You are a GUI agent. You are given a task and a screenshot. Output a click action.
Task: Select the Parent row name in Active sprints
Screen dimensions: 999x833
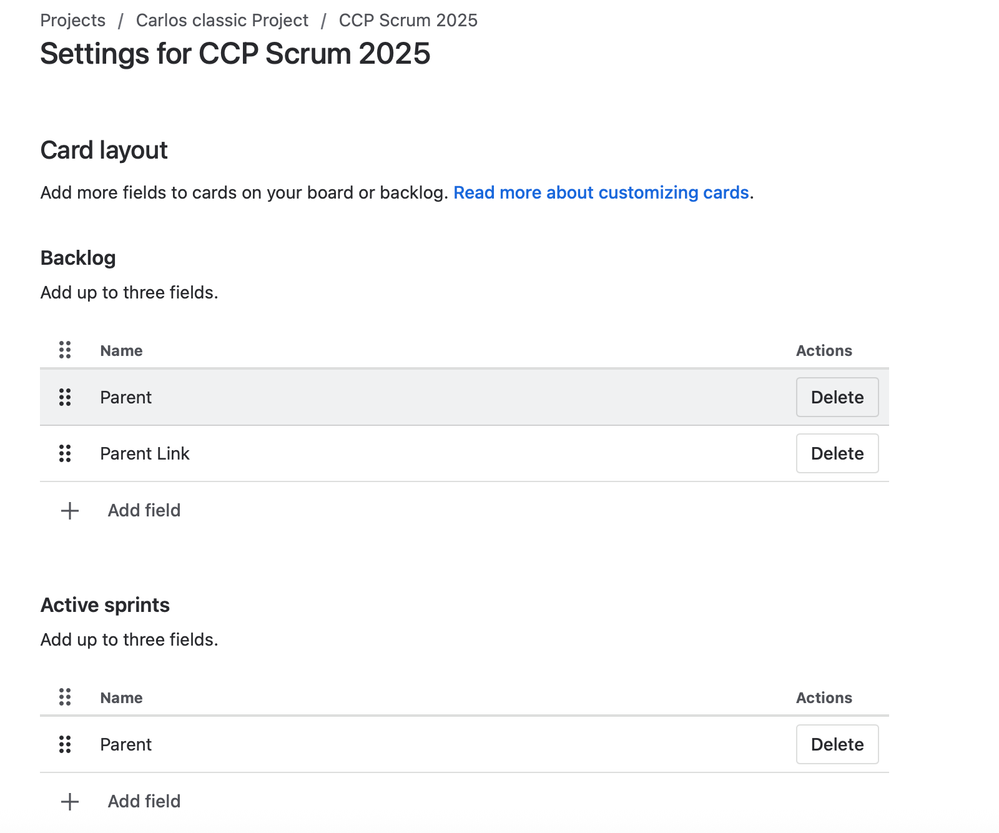(x=126, y=744)
